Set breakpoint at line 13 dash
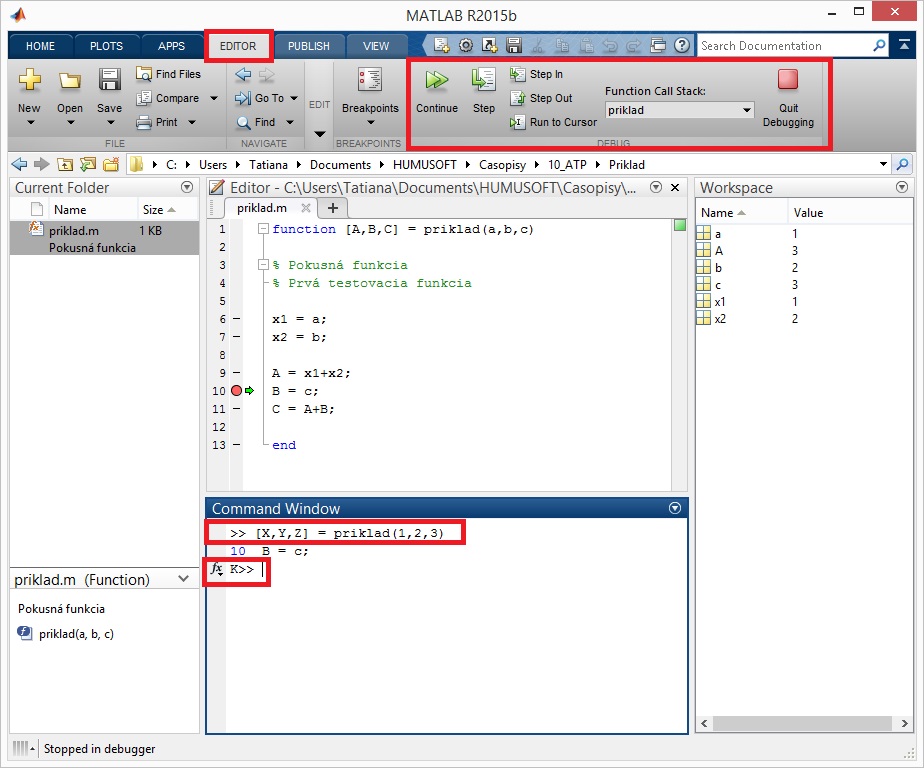Viewport: 924px width, 768px height. click(x=236, y=444)
